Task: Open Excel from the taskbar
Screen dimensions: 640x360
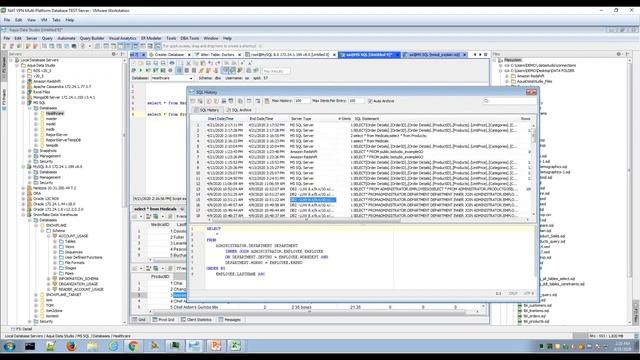Action: [x=236, y=346]
